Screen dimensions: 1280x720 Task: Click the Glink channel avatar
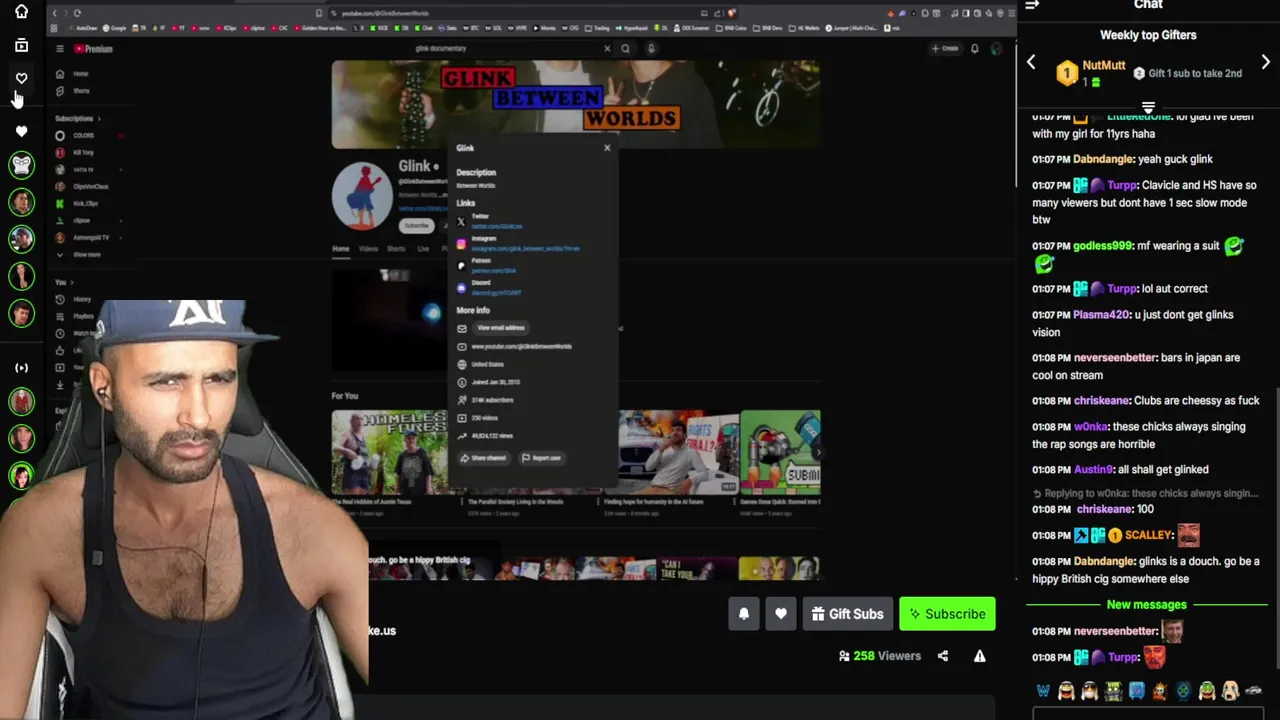point(363,195)
